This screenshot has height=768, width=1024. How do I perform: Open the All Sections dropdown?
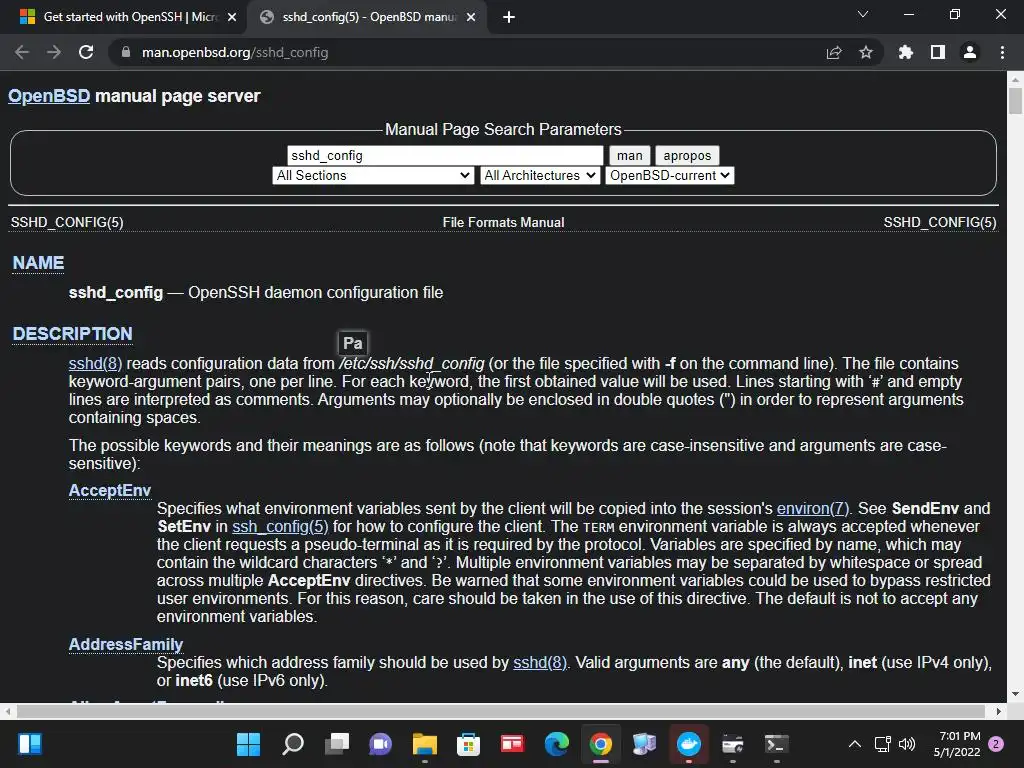373,176
